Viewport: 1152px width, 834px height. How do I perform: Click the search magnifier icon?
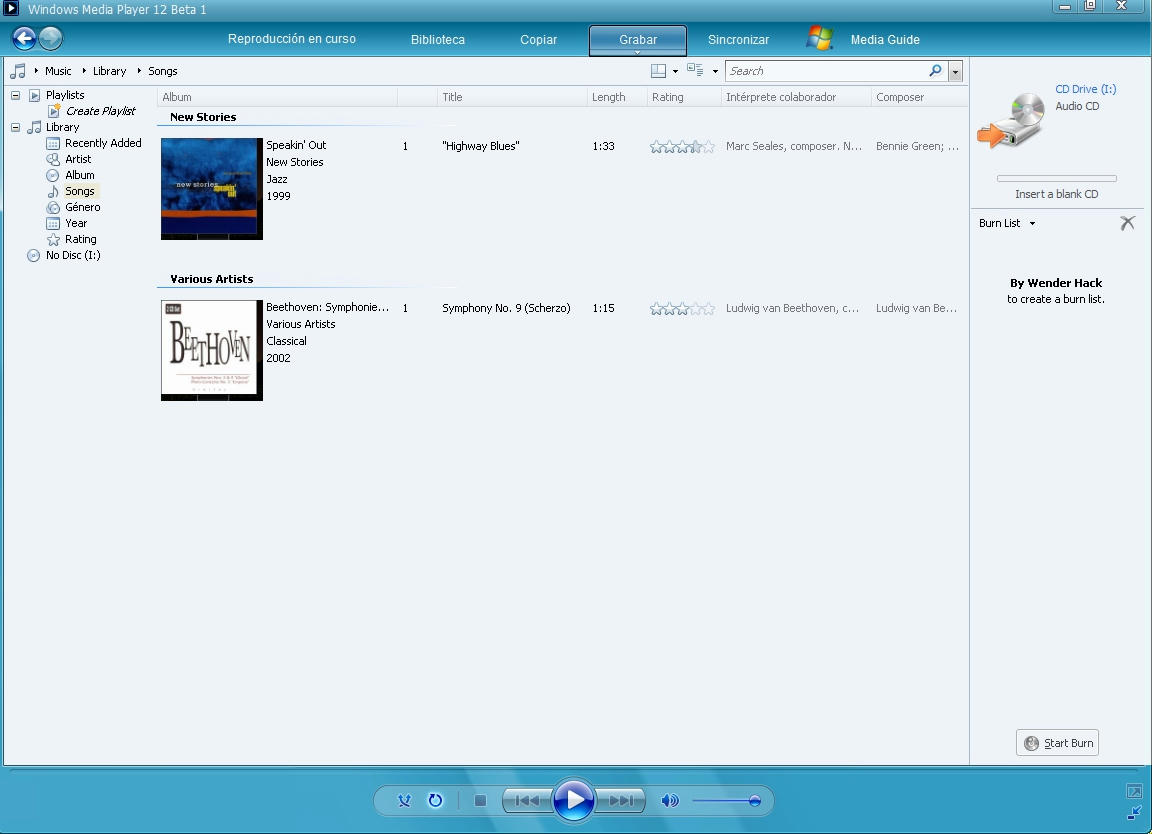(x=934, y=71)
